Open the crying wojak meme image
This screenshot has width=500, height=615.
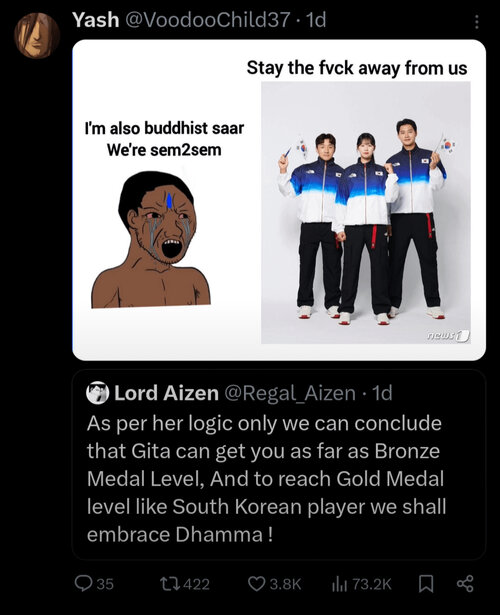(x=151, y=239)
